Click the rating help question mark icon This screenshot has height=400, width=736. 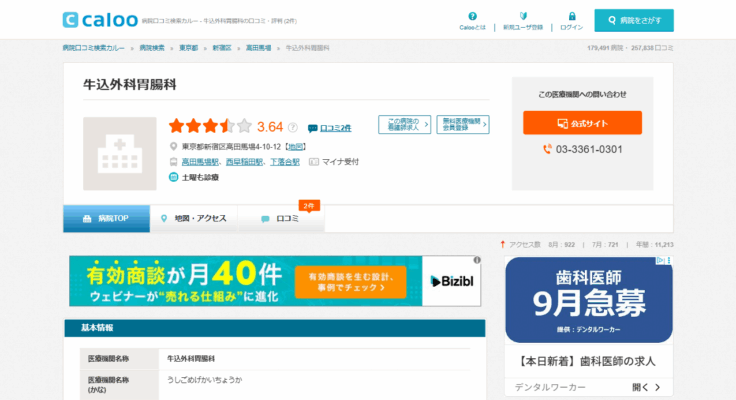coord(293,127)
